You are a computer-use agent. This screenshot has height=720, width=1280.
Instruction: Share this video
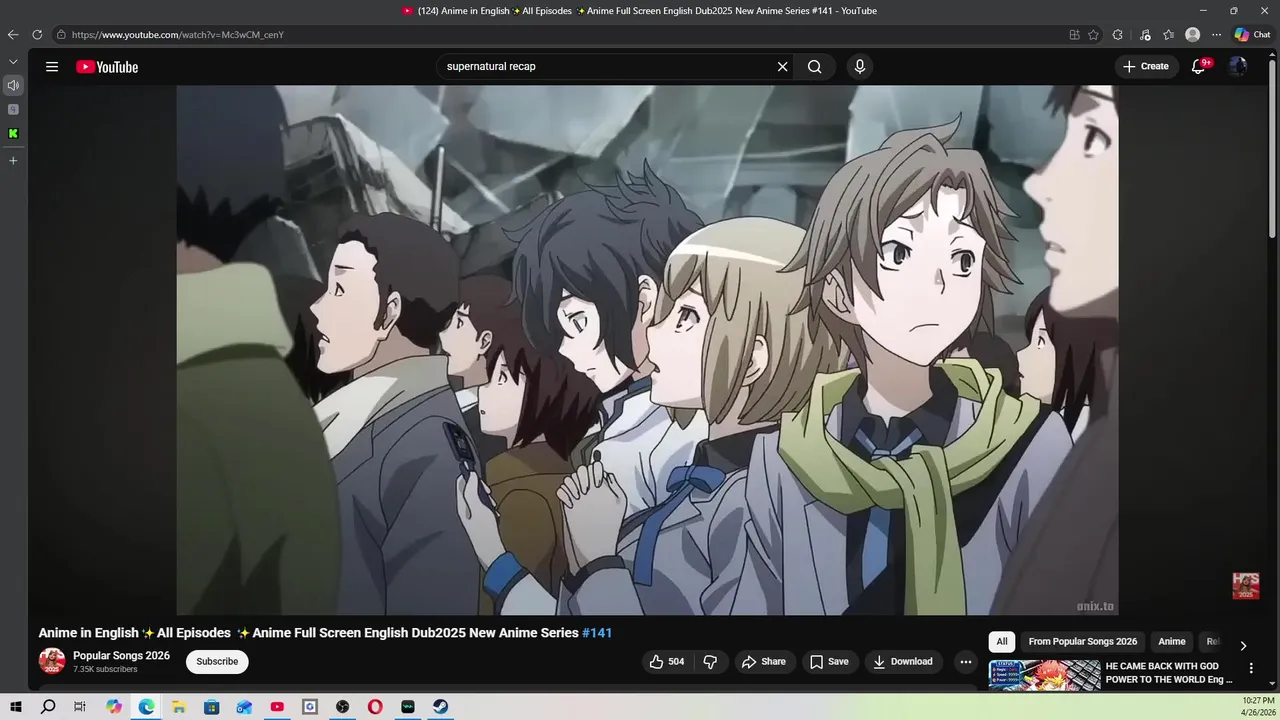pyautogui.click(x=764, y=661)
